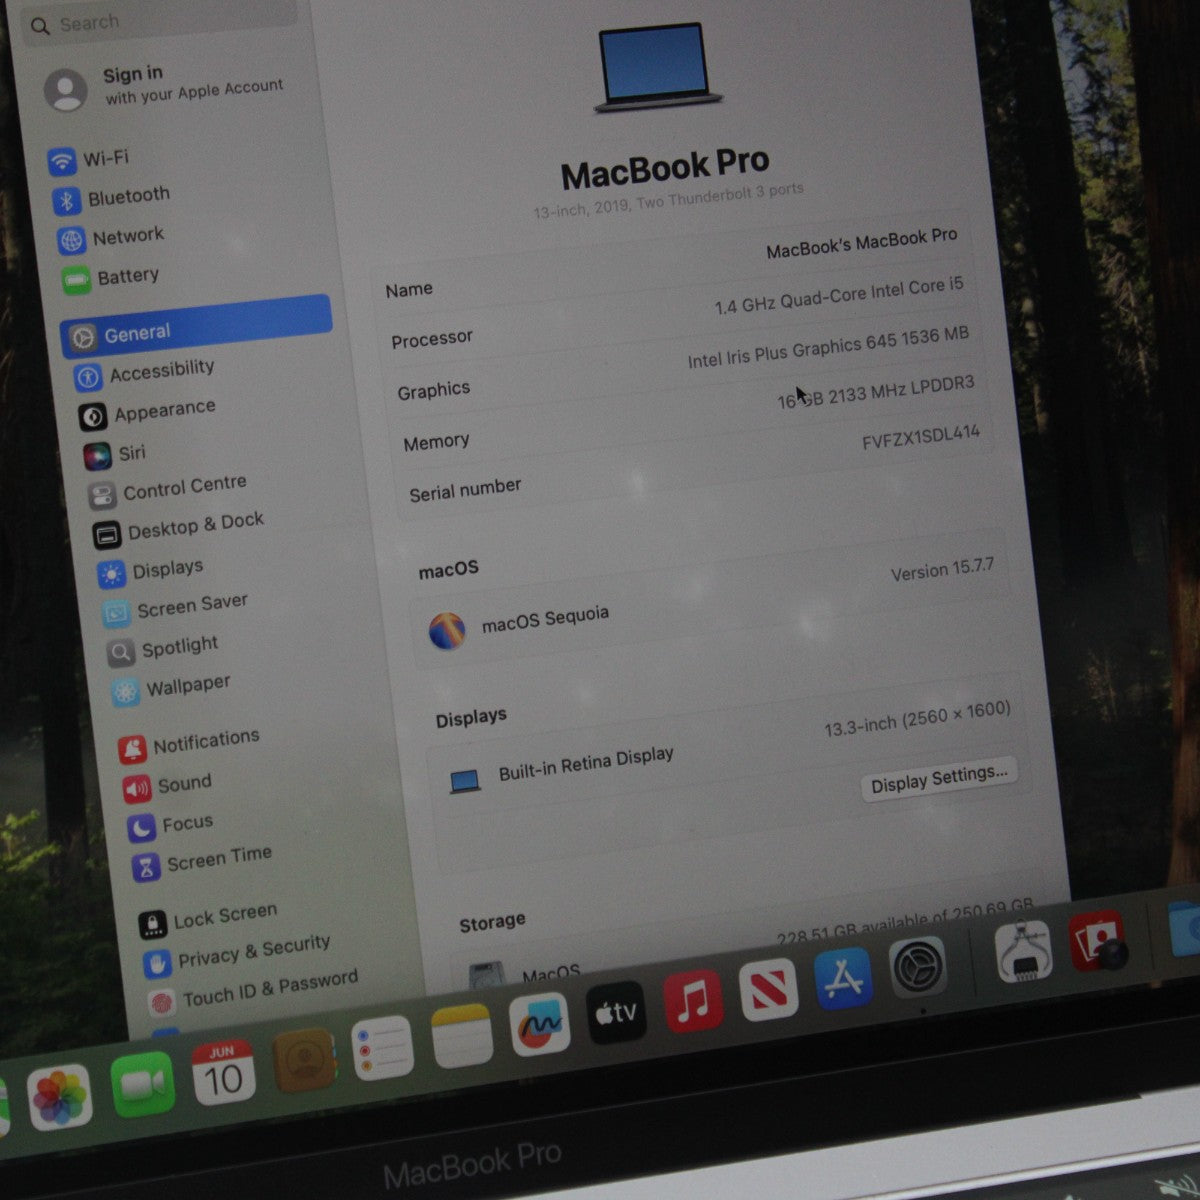
Task: Click Sign in with your Apple Account
Action: point(165,85)
